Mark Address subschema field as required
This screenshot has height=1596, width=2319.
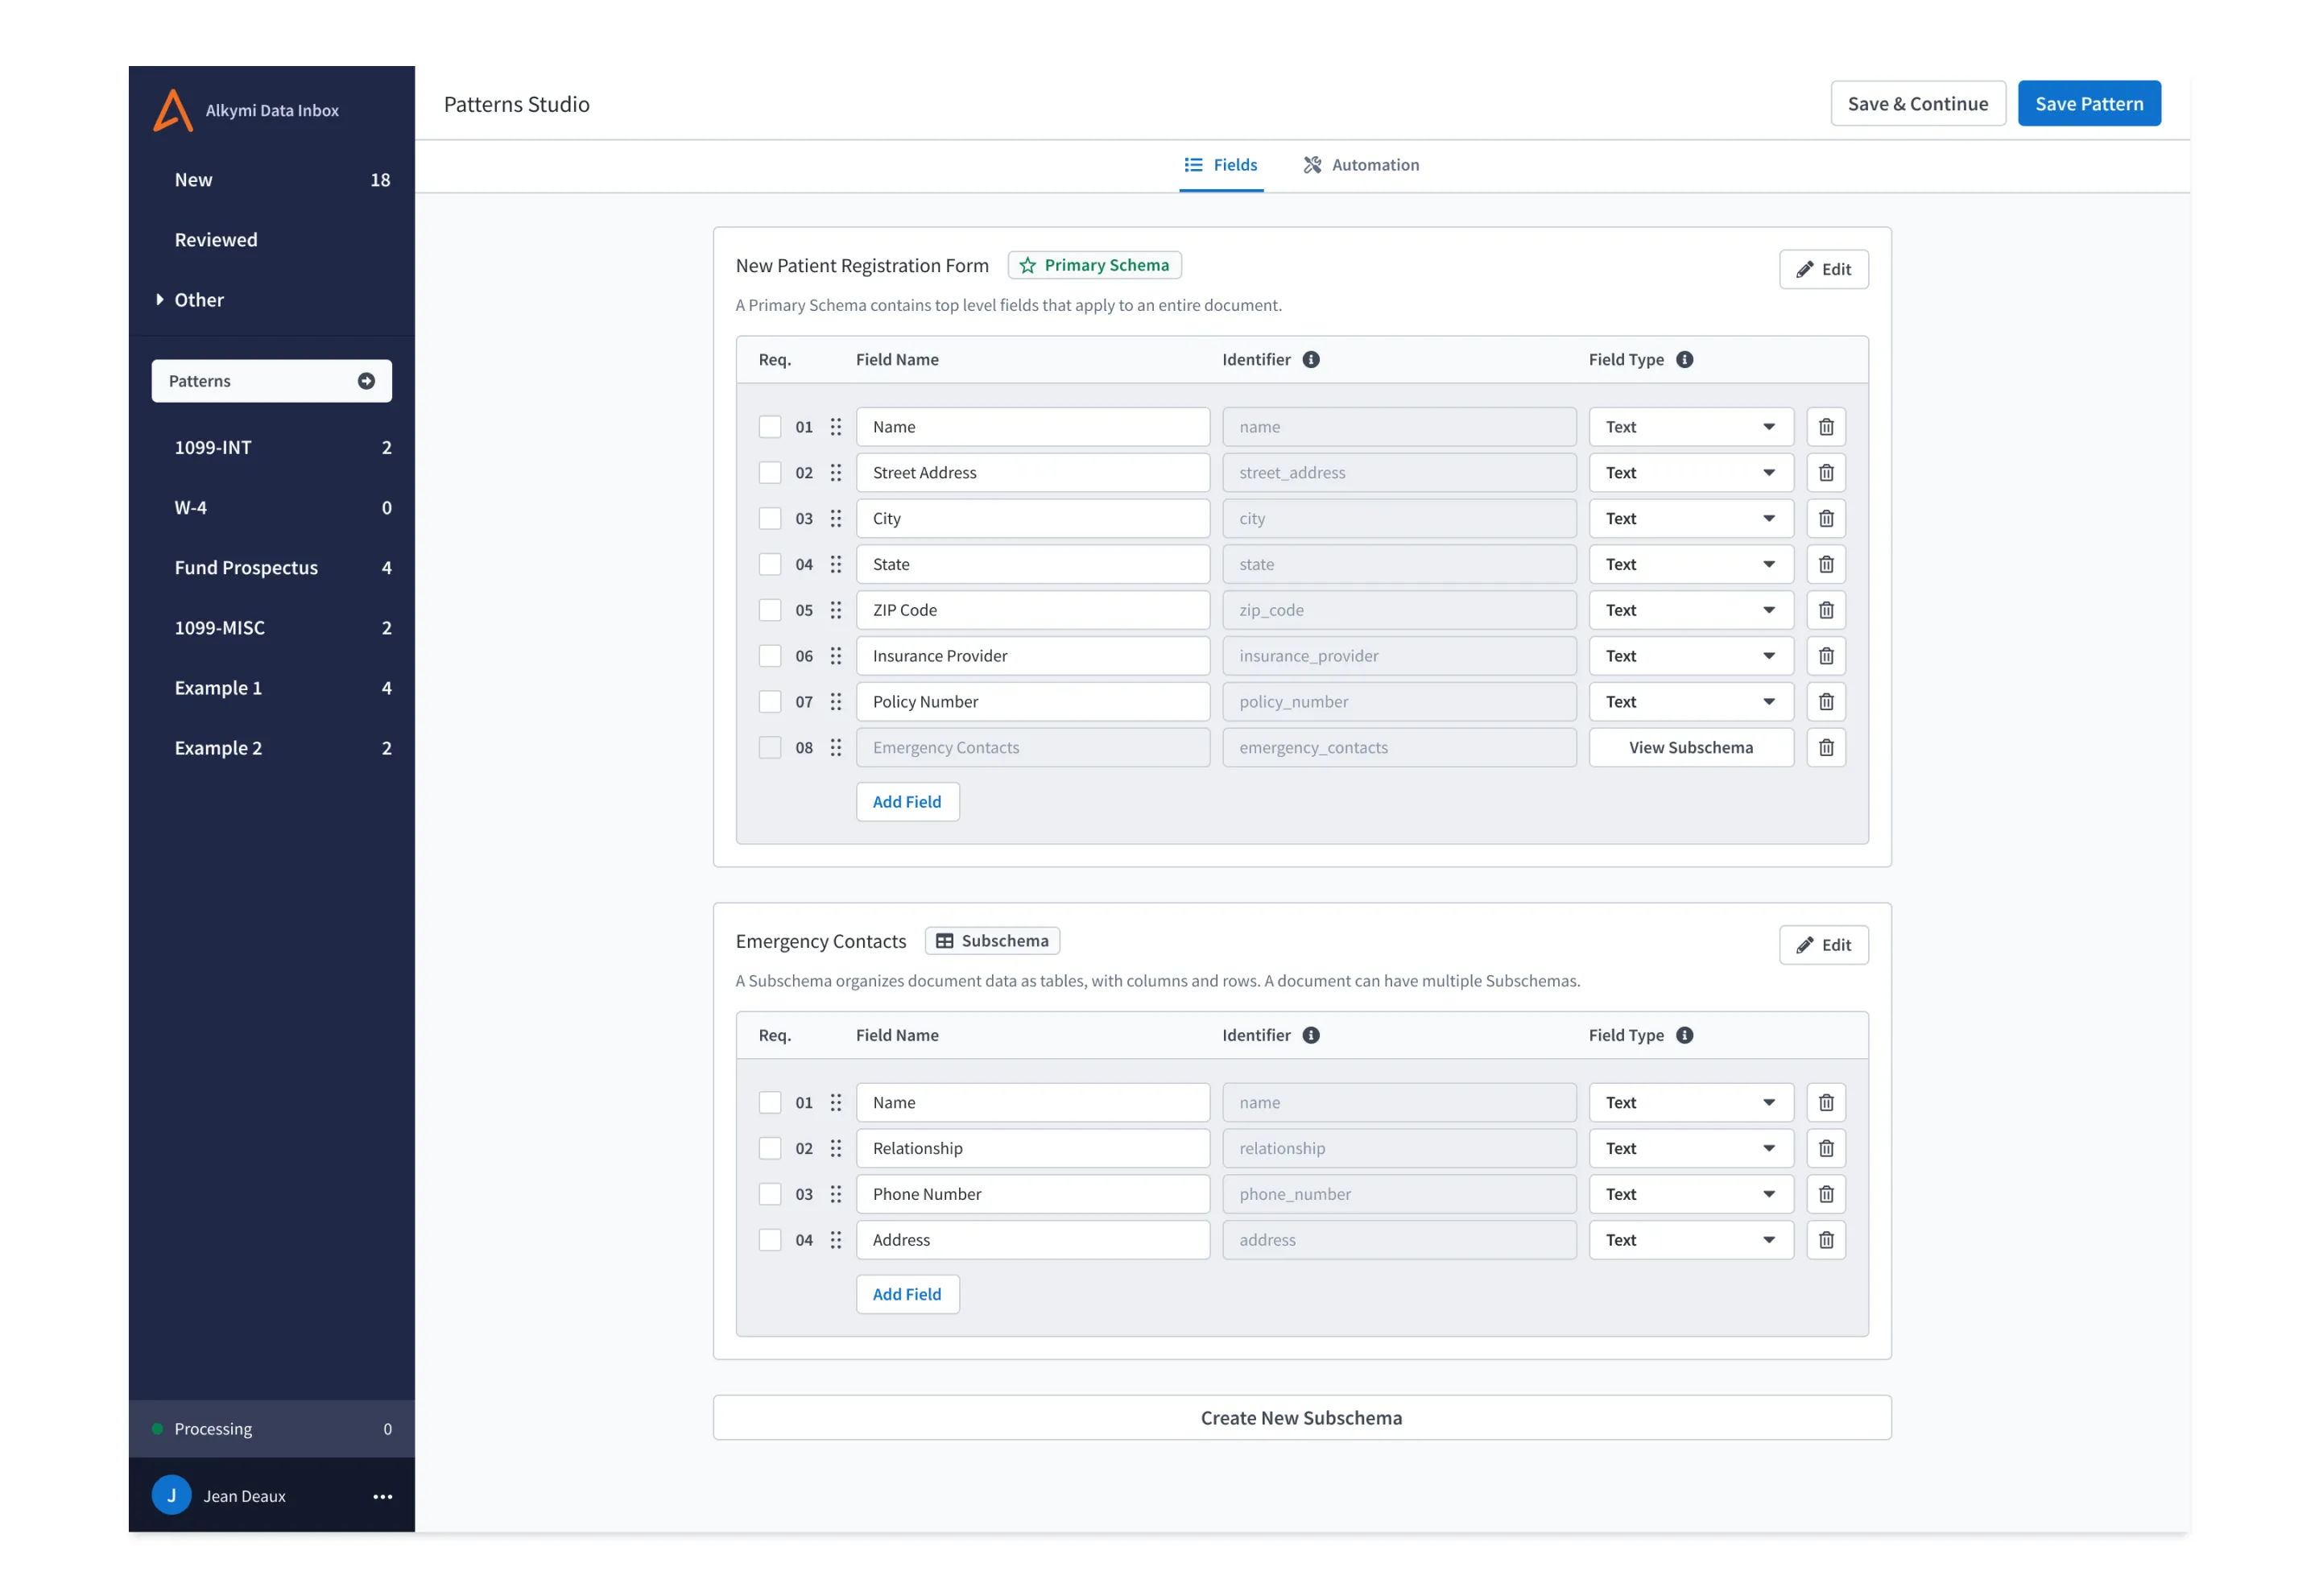[769, 1240]
